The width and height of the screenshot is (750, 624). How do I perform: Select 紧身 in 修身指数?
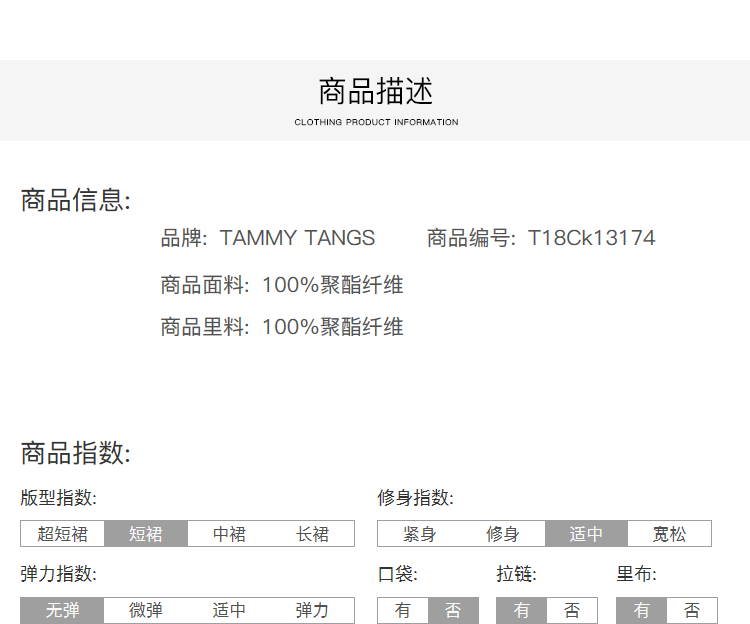(x=419, y=534)
